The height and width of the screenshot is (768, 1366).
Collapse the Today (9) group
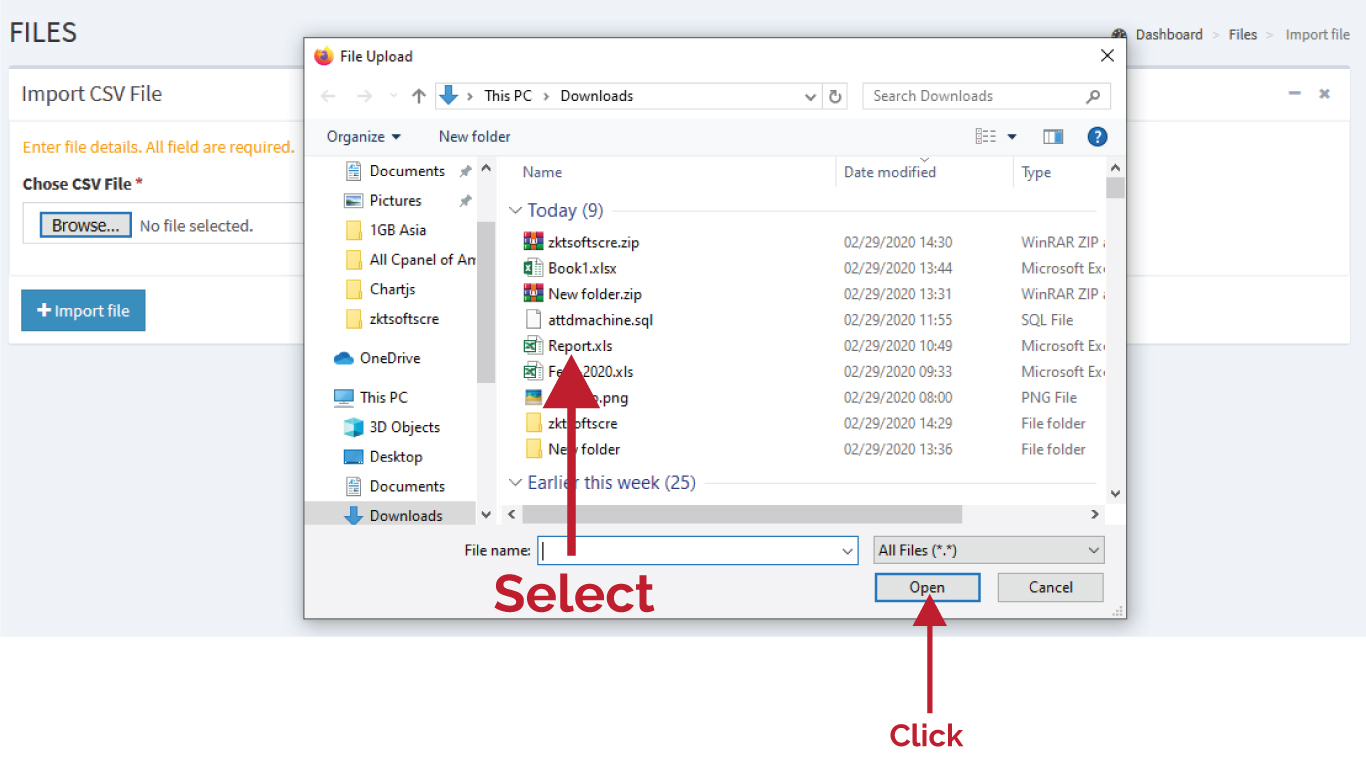click(x=516, y=211)
